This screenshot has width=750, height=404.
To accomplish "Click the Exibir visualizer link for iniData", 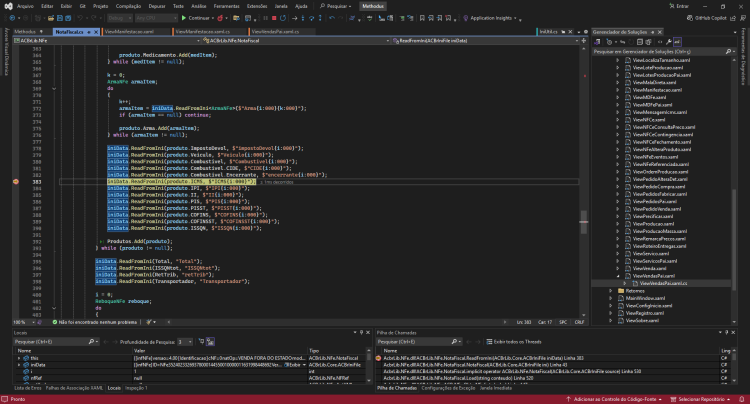I will (292, 365).
